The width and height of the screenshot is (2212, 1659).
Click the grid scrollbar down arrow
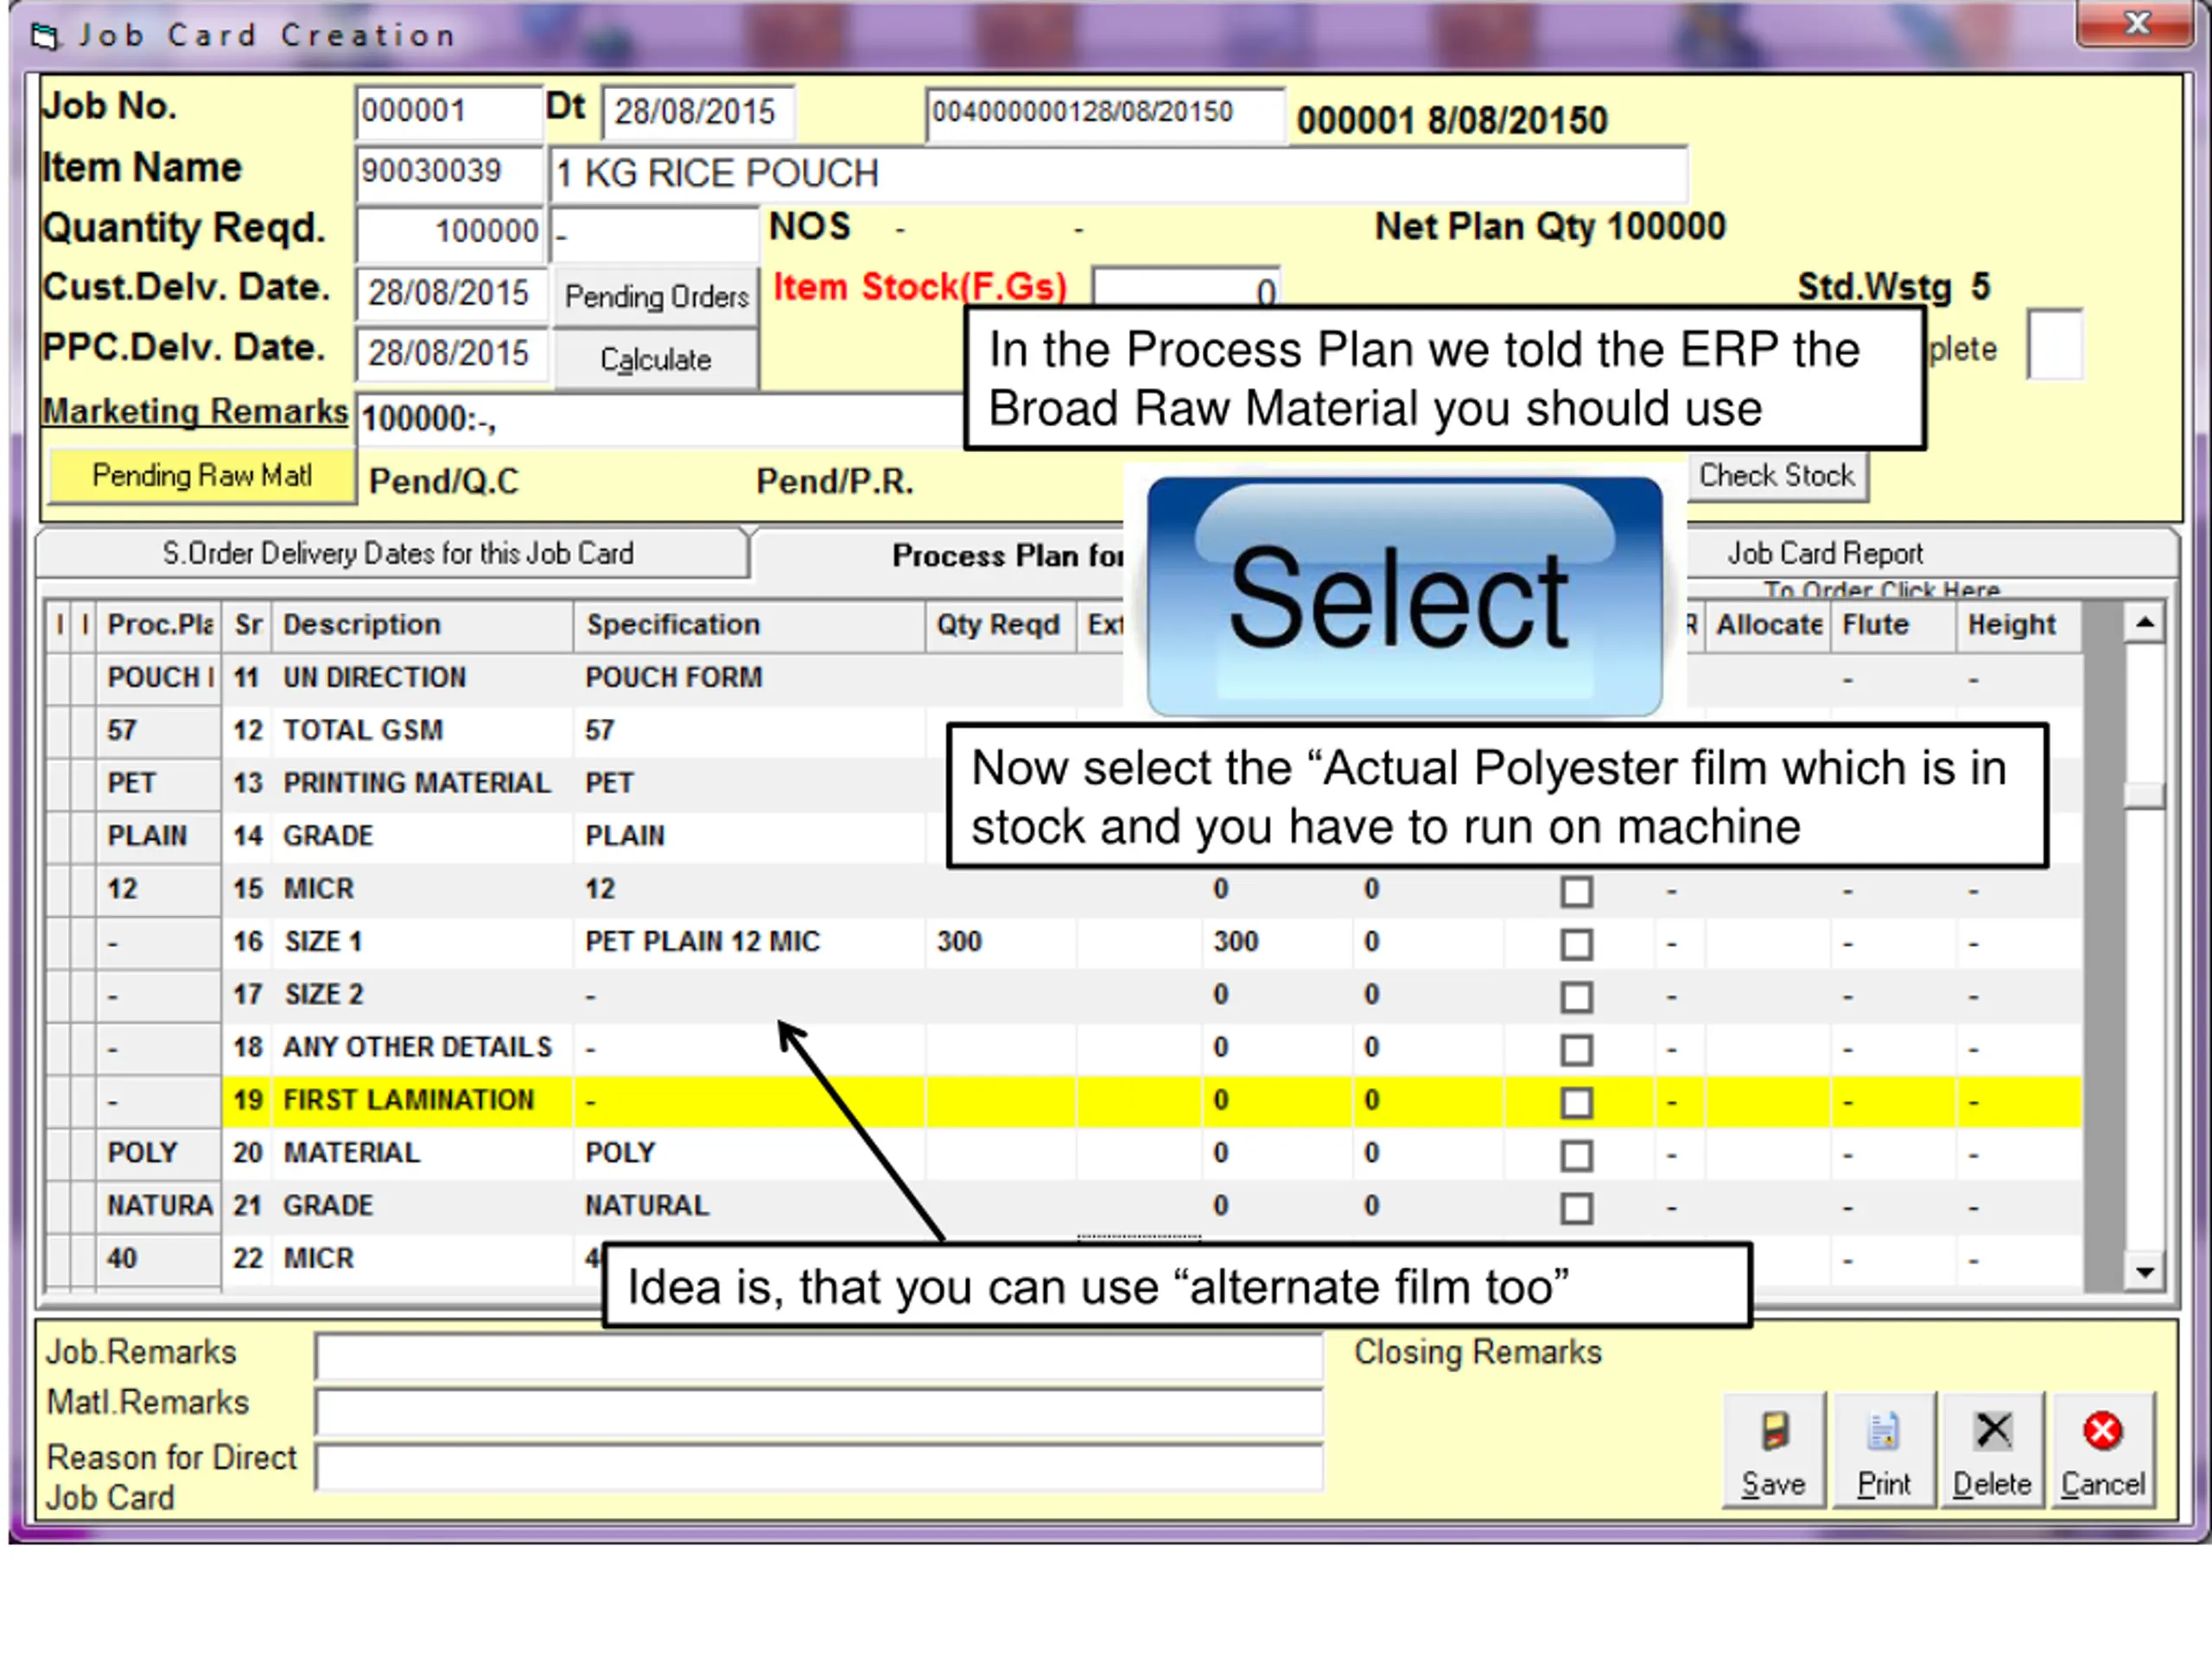click(x=2145, y=1272)
